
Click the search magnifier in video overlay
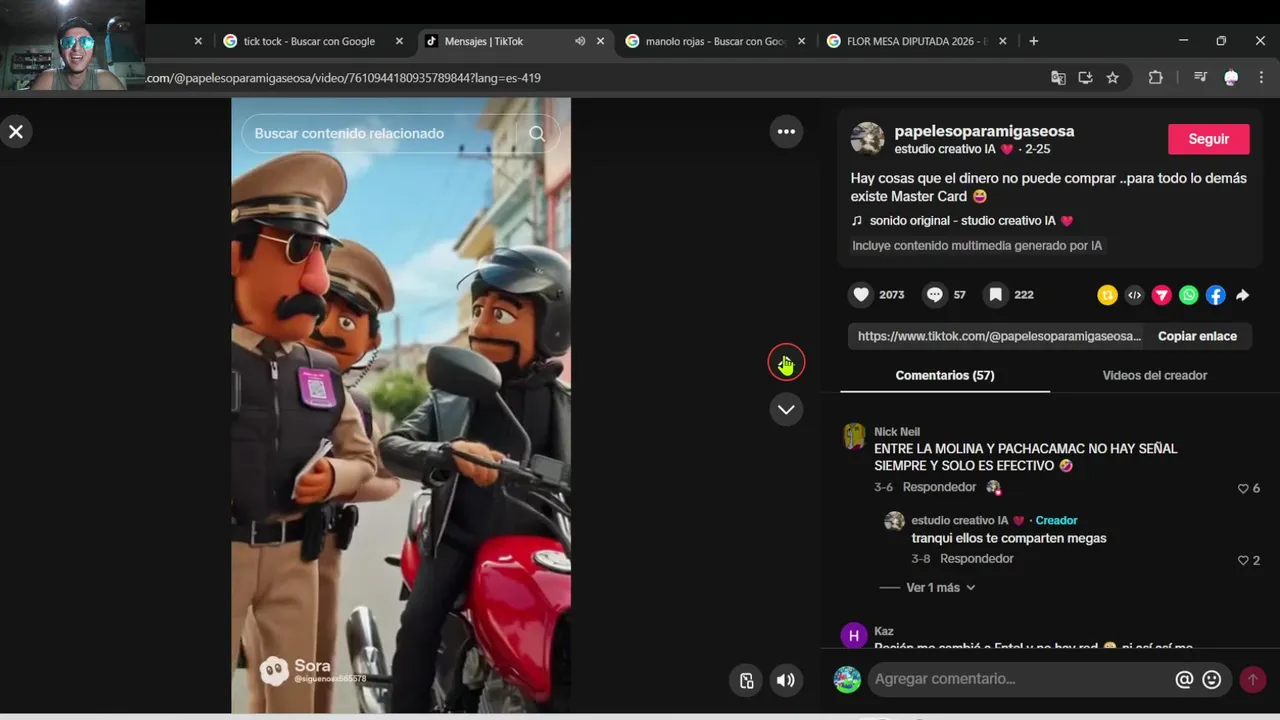(537, 134)
